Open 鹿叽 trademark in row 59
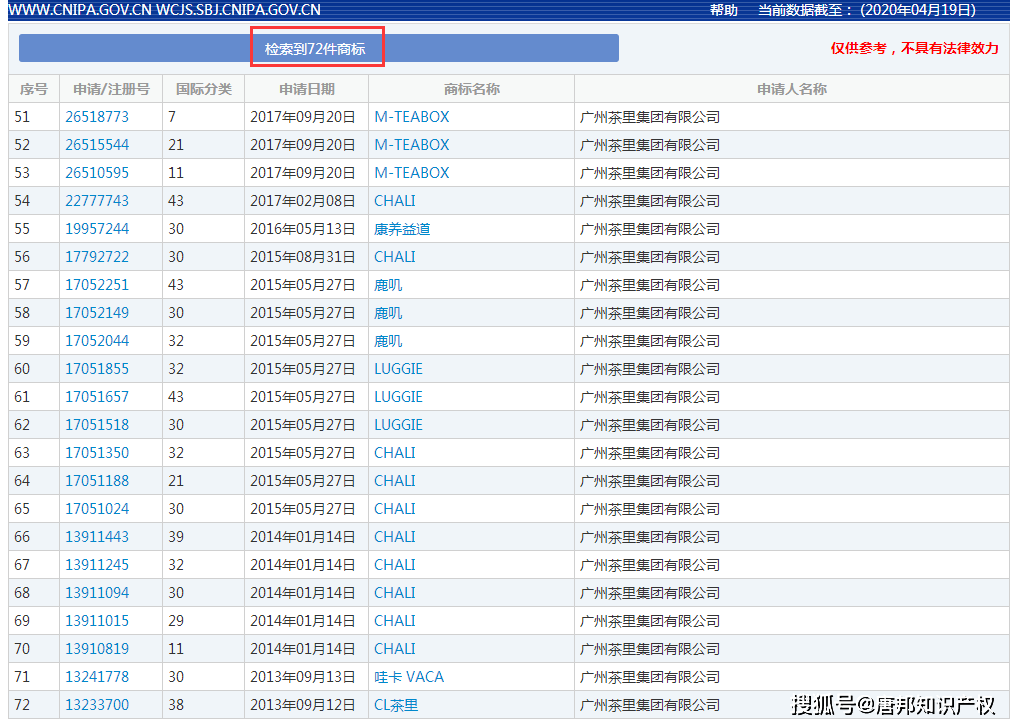The width and height of the screenshot is (1018, 727). (388, 340)
